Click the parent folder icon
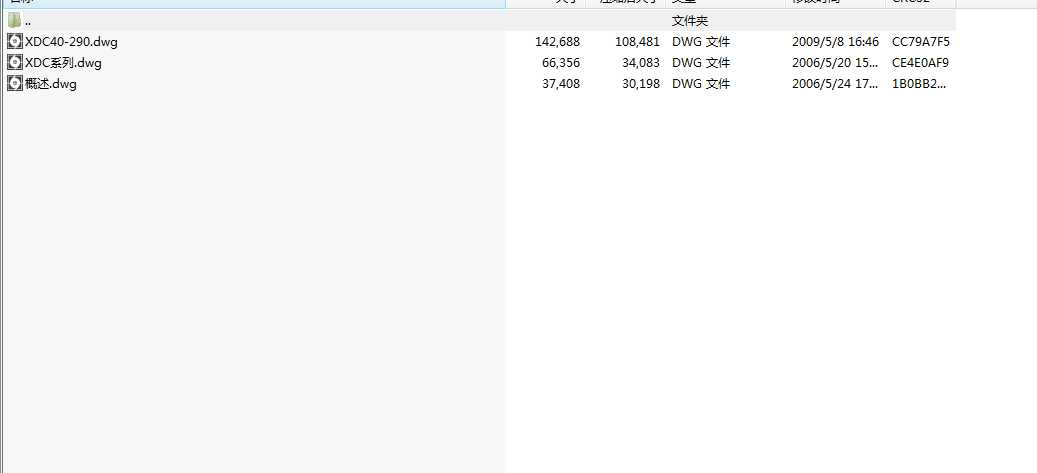1037x473 pixels. 14,21
